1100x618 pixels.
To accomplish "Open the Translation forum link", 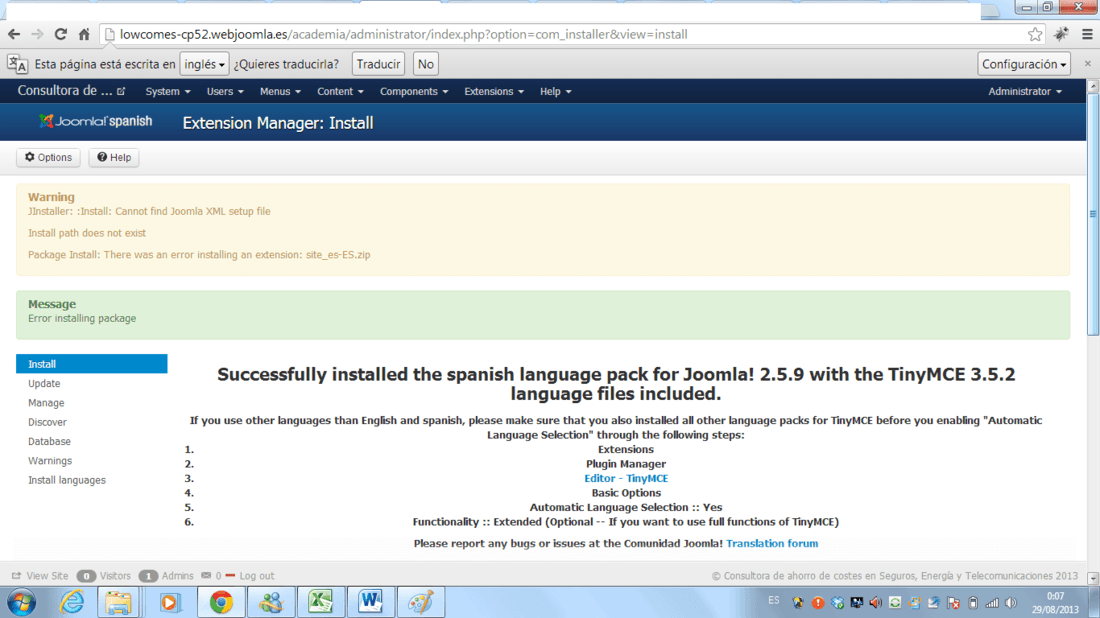I will click(x=772, y=544).
